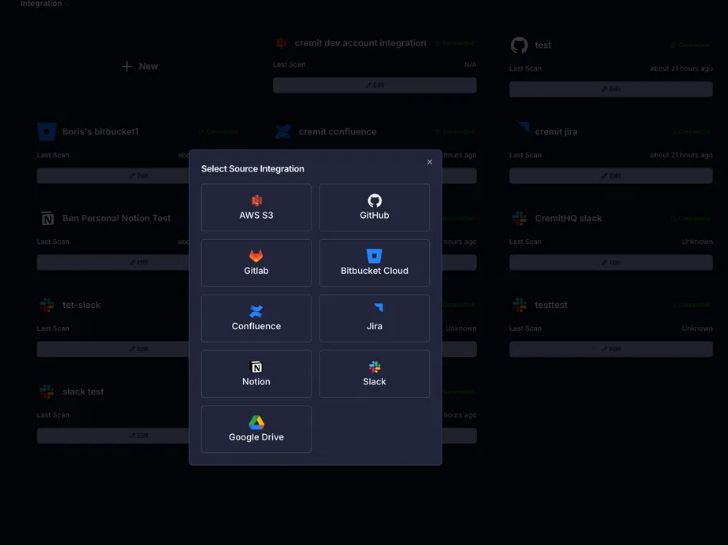The width and height of the screenshot is (728, 545).
Task: Click the 'CremitHQ slack' card title
Action: [x=568, y=218]
